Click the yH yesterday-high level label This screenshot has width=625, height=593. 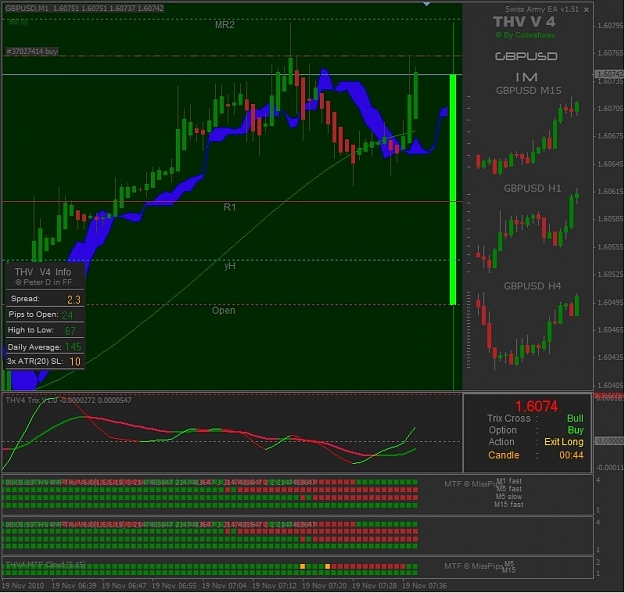click(x=230, y=266)
